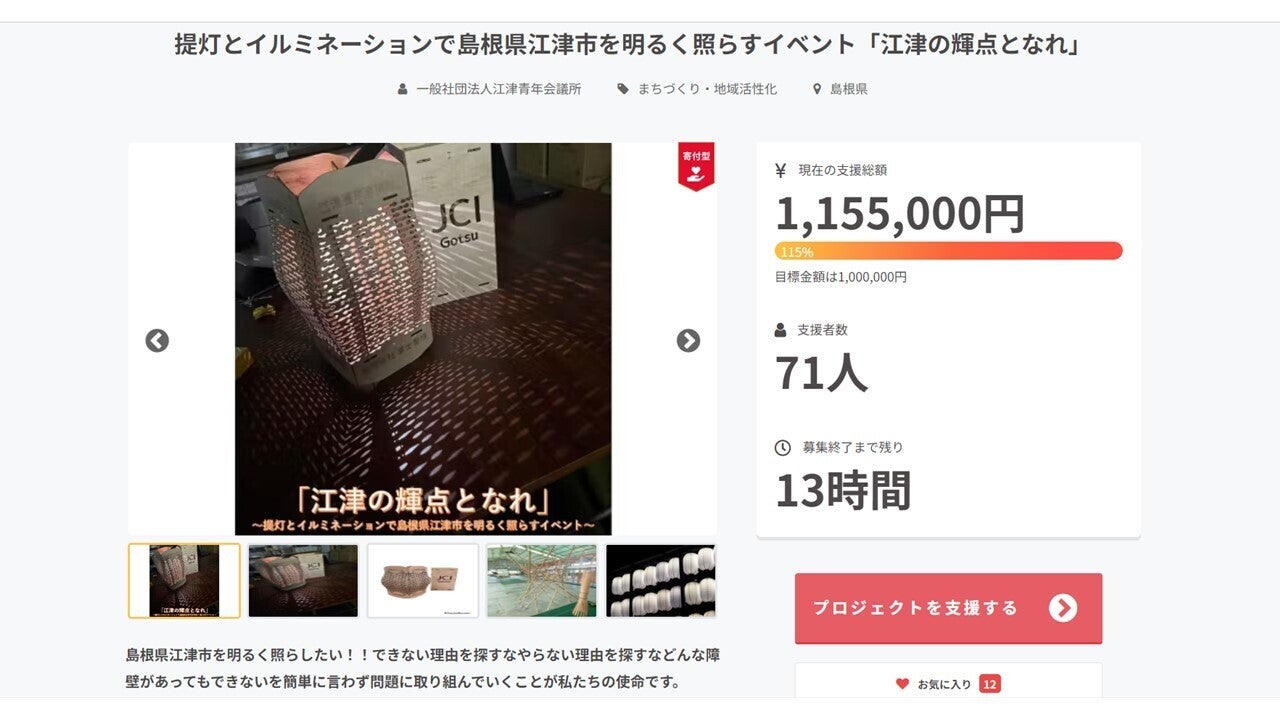Select the woven basket thumbnail
1280x720 pixels.
(x=422, y=581)
